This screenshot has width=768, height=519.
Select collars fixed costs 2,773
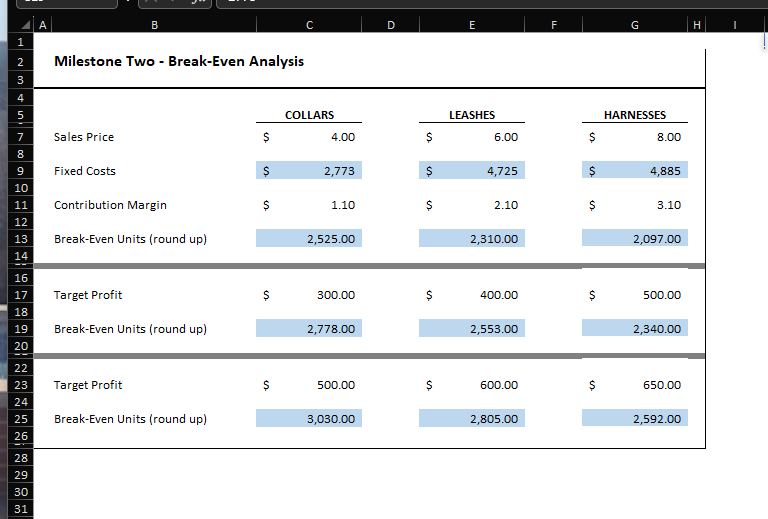(x=309, y=170)
